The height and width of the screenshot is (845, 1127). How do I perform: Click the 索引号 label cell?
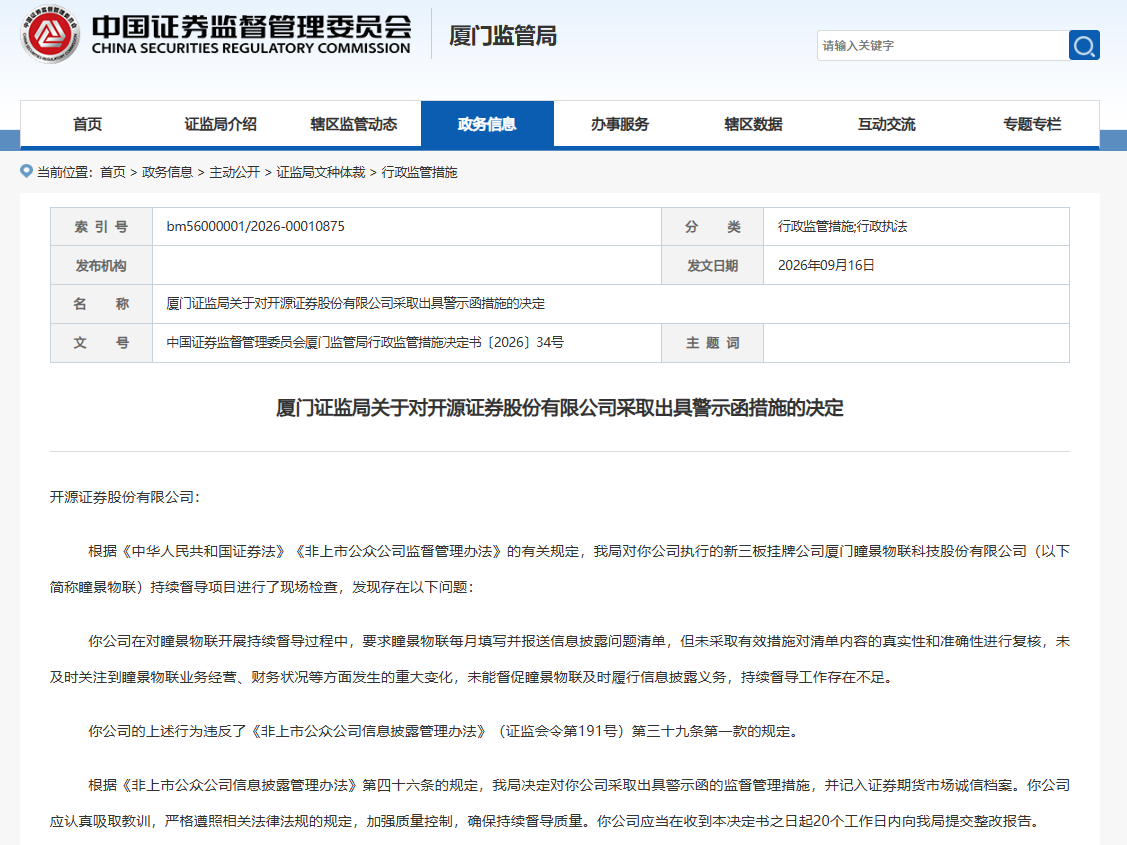101,227
